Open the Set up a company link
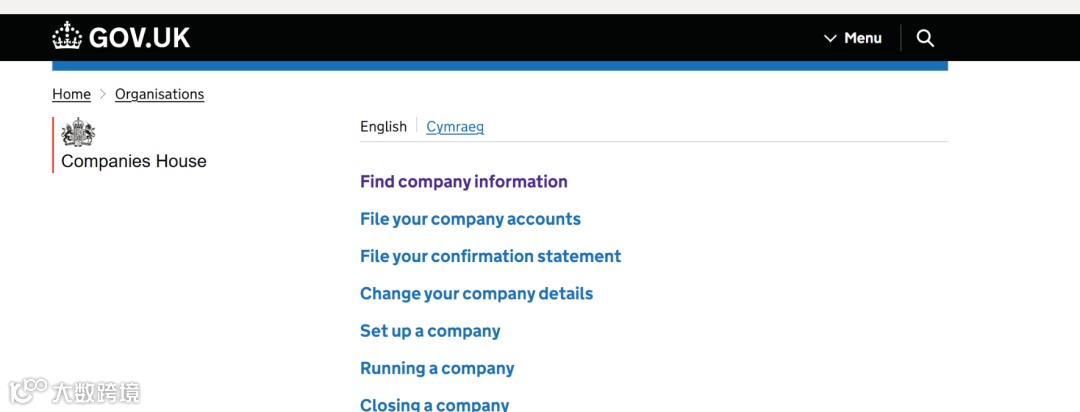This screenshot has width=1080, height=412. [430, 331]
